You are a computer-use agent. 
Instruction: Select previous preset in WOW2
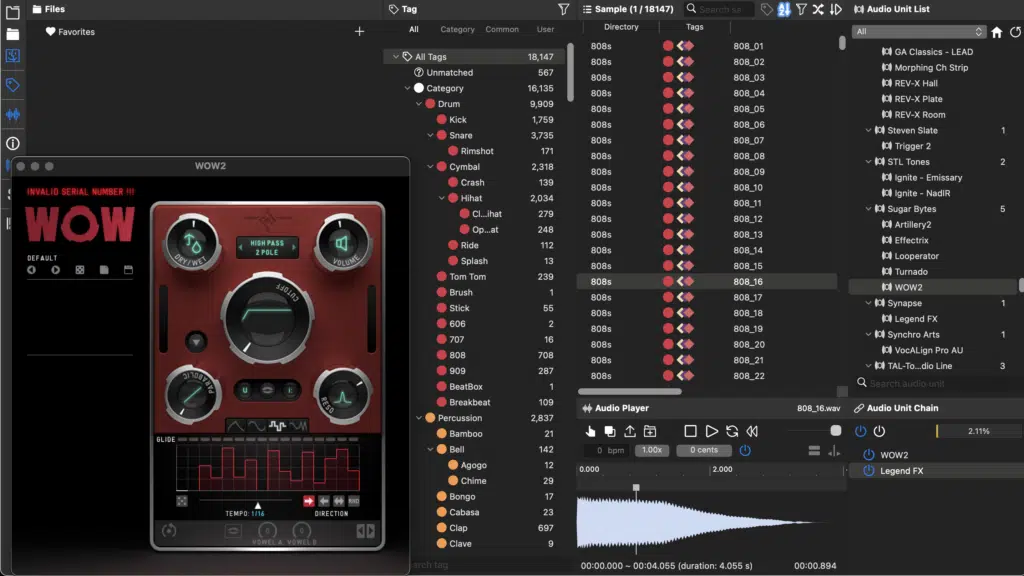pos(31,270)
